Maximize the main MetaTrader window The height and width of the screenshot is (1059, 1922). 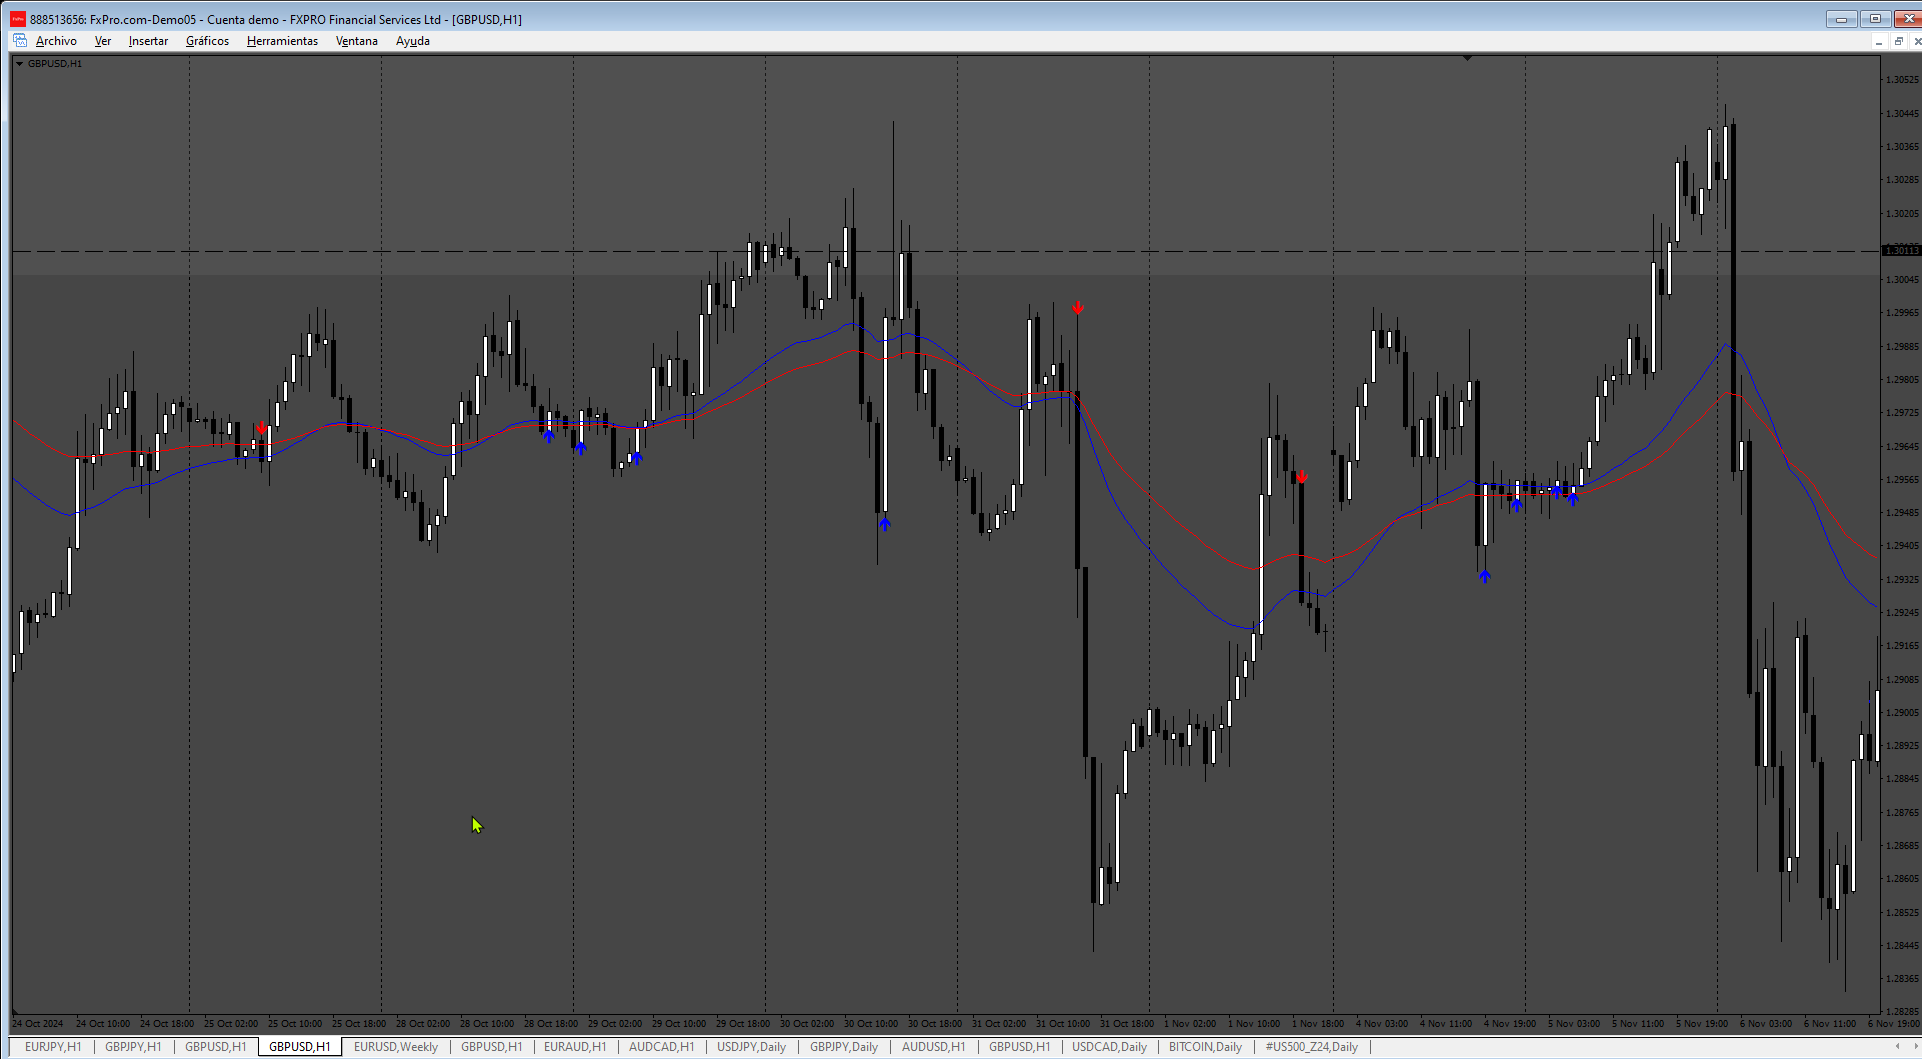pos(1875,19)
